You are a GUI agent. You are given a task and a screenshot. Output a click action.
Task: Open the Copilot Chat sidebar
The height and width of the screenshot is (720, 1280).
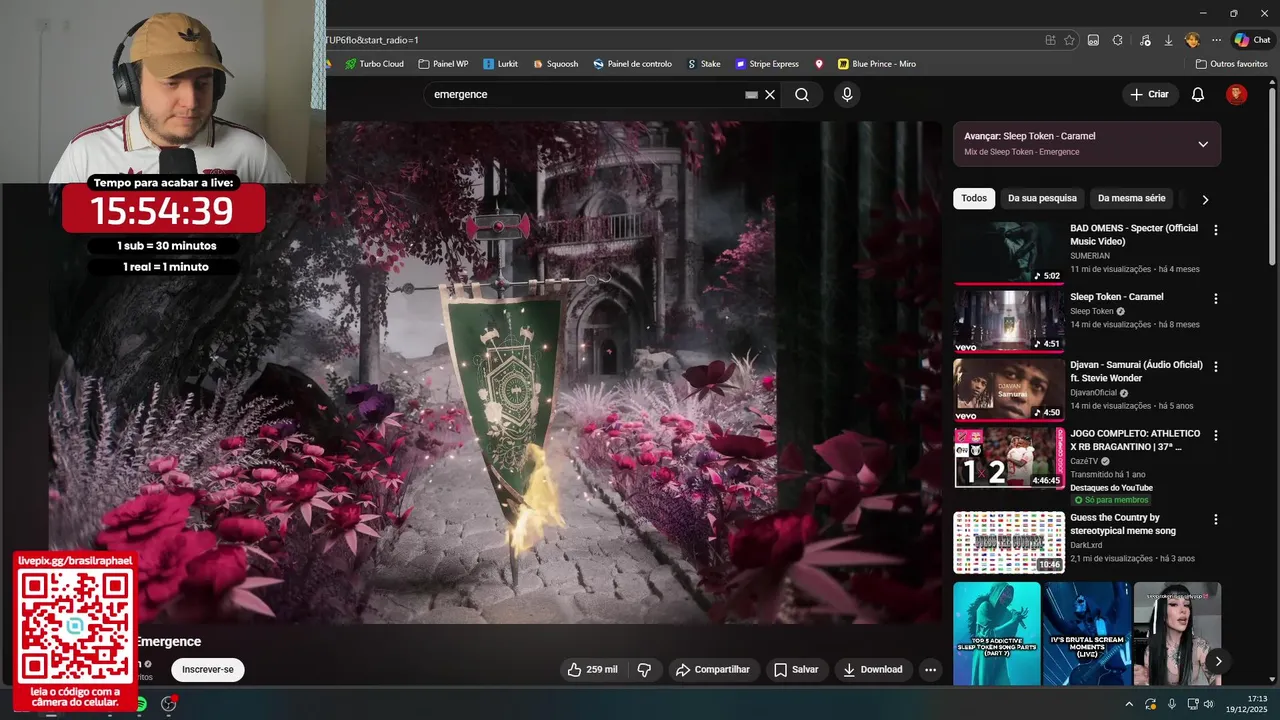(1252, 40)
